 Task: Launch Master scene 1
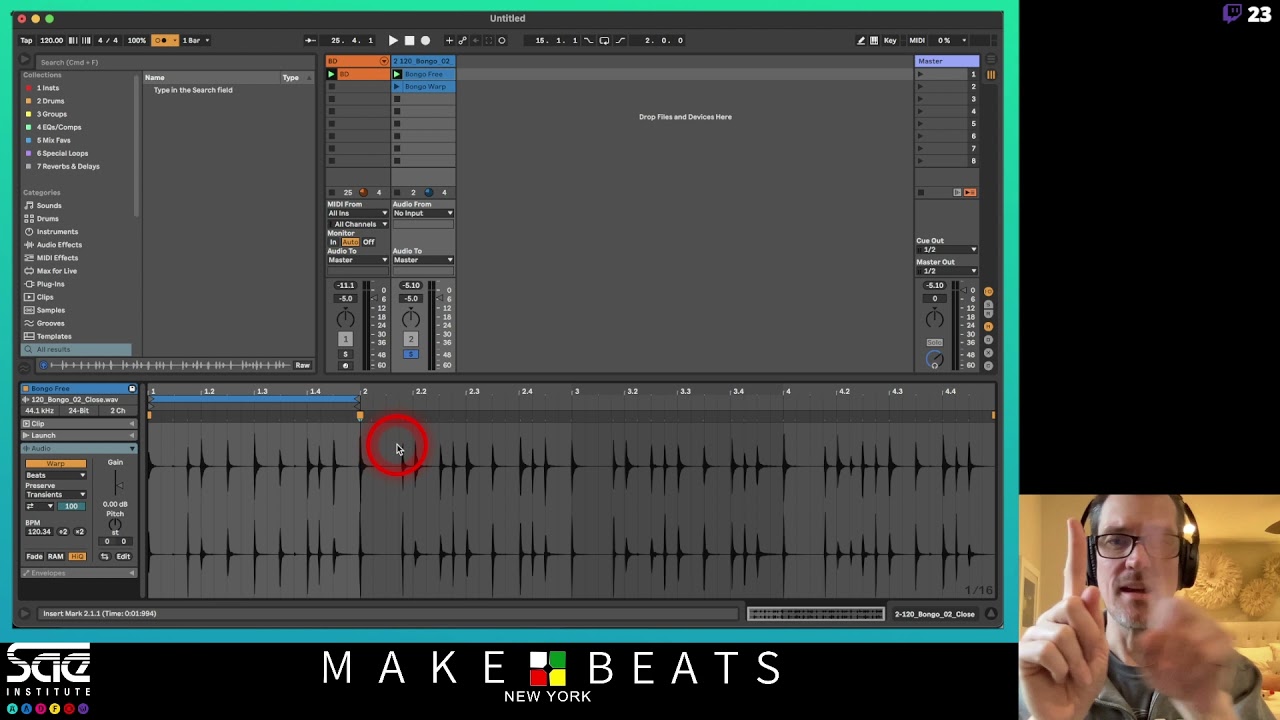coord(921,74)
